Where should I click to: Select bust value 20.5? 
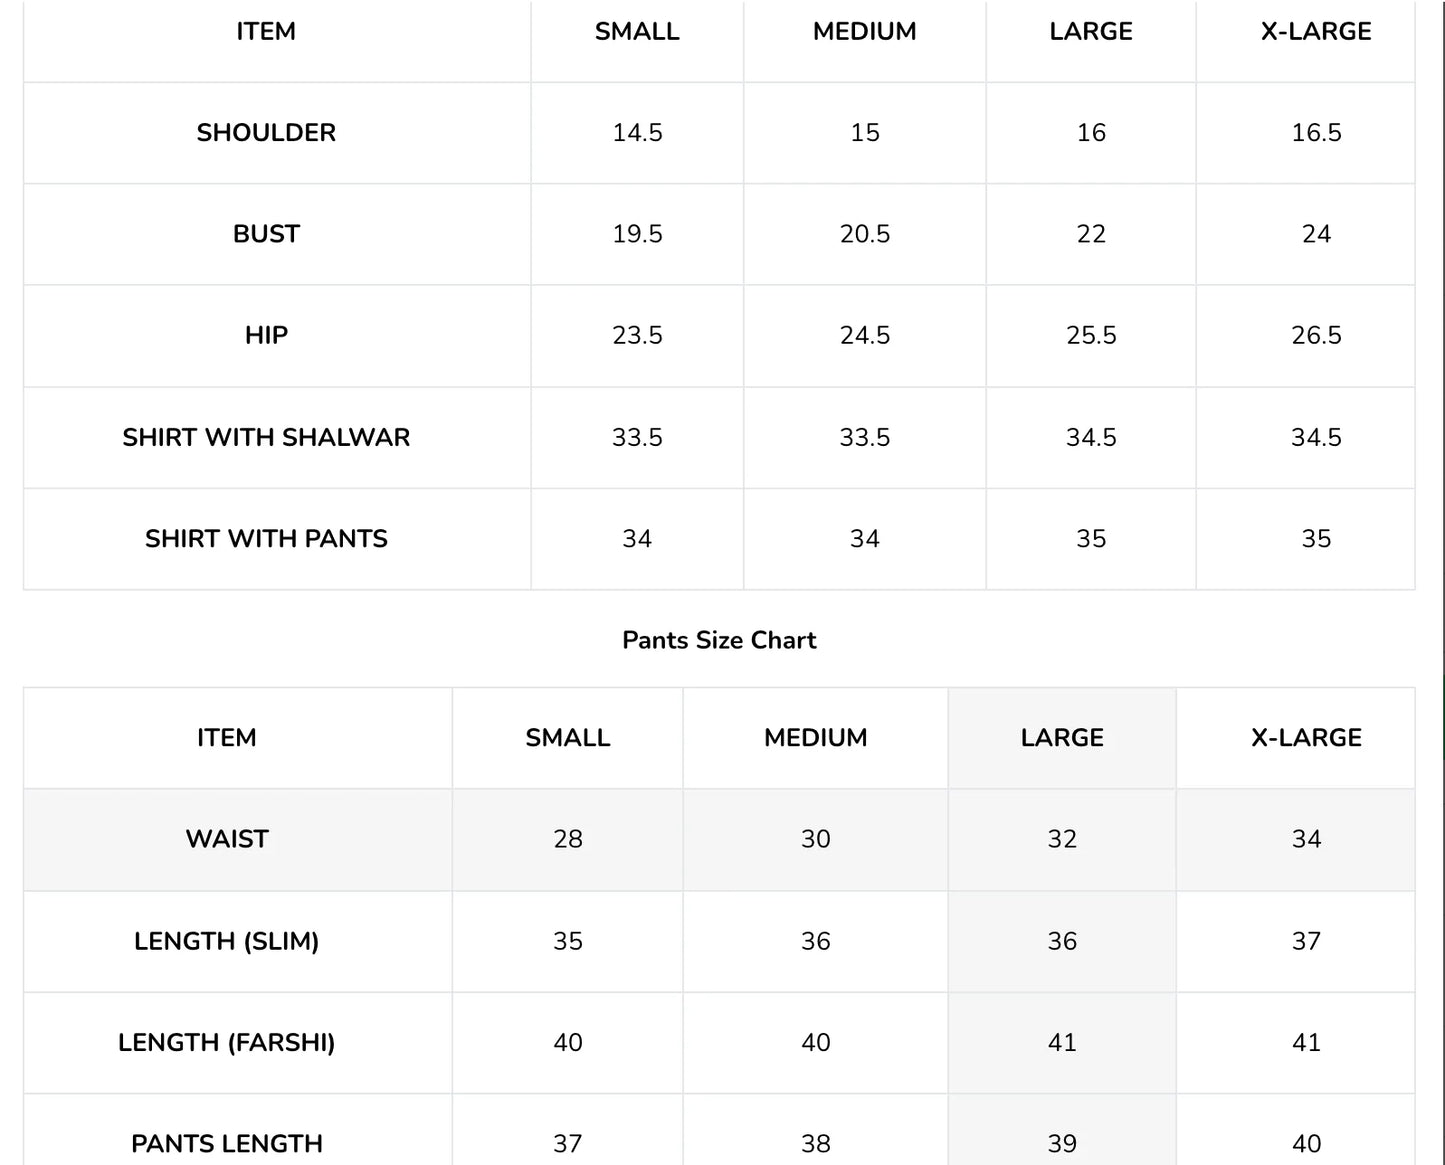click(865, 234)
